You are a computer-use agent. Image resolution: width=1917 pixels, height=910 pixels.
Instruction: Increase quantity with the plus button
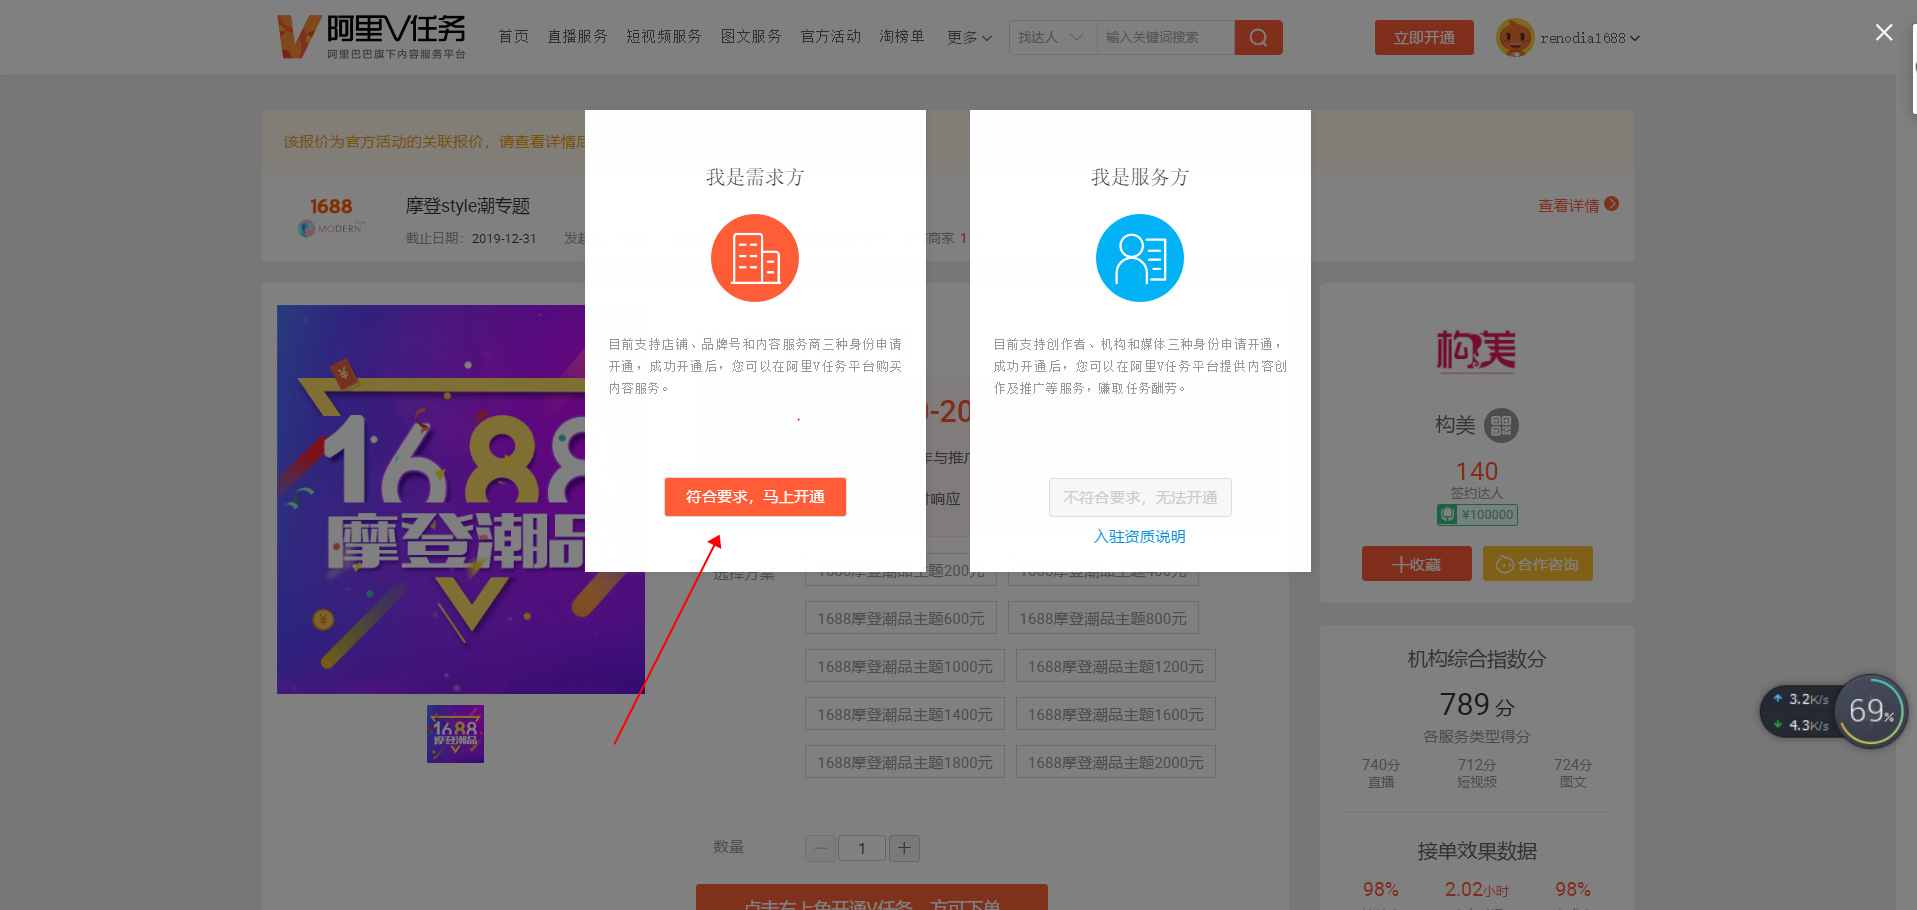click(904, 848)
